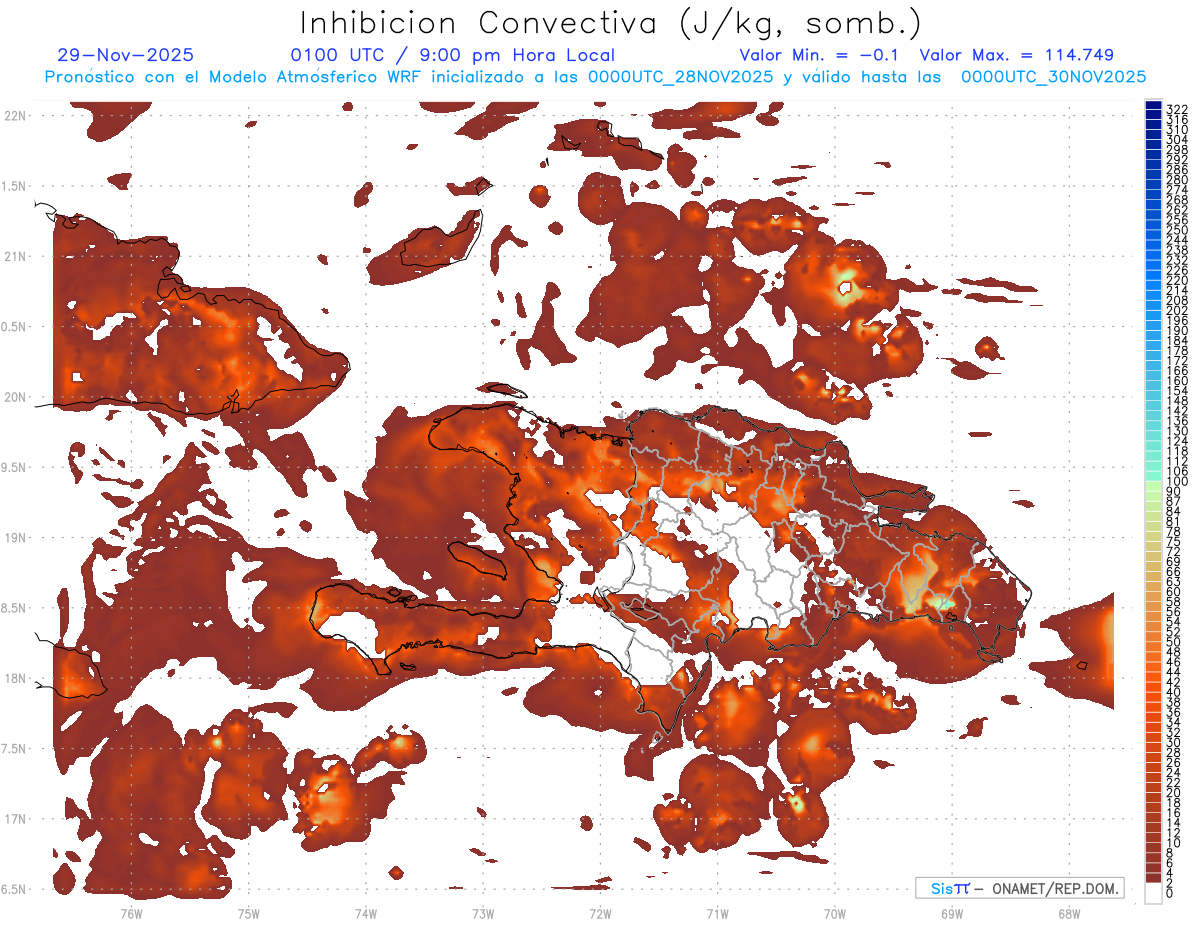Viewport: 1200px width, 927px height.
Task: Click the colorbar value label "106"
Action: (x=1176, y=472)
